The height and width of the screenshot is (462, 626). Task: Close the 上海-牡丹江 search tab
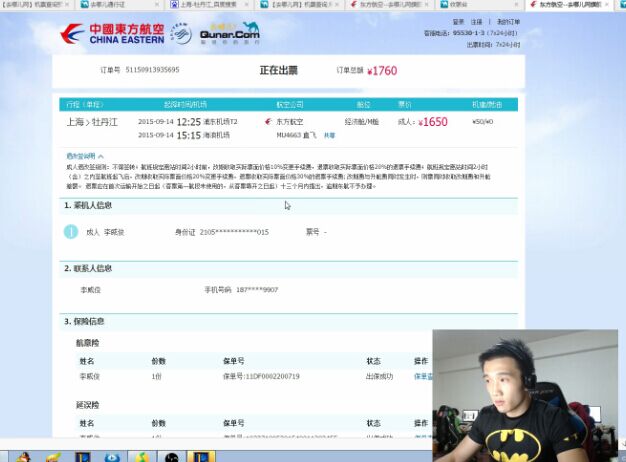pos(247,4)
